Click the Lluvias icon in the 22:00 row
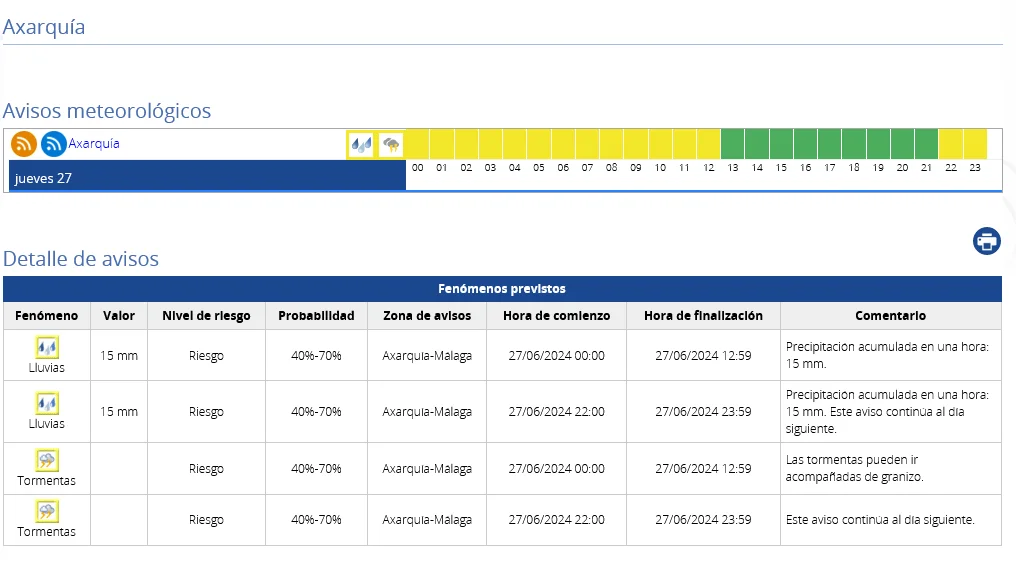1016x571 pixels. point(47,404)
